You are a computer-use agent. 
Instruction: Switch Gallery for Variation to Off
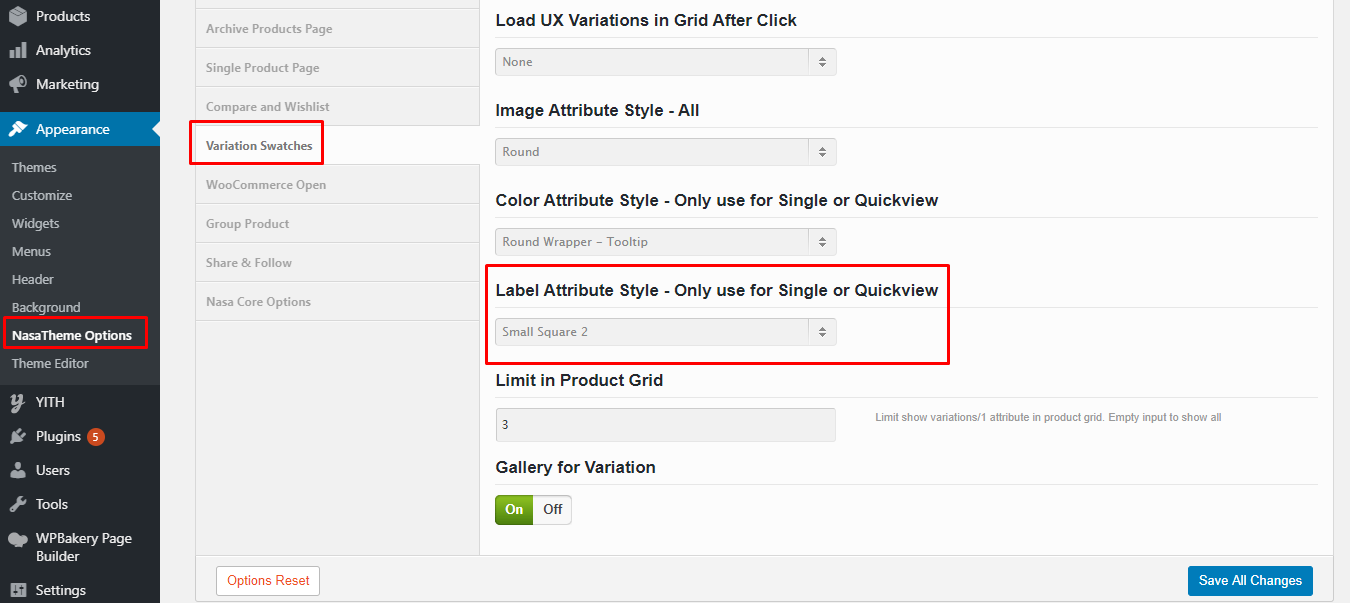(552, 509)
